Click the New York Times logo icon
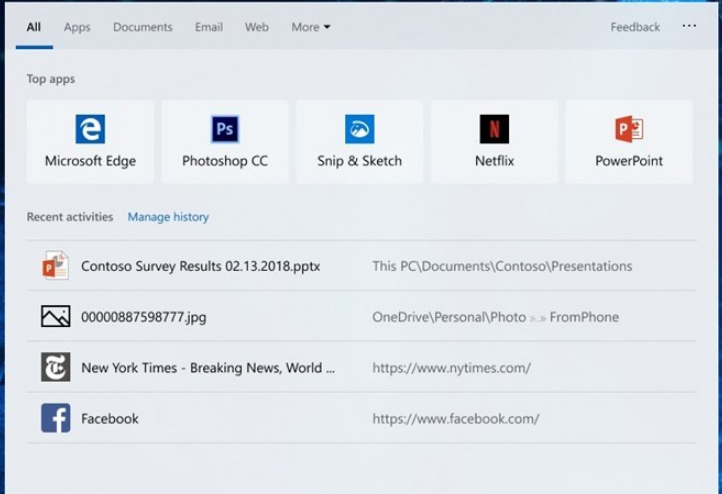 [x=56, y=367]
